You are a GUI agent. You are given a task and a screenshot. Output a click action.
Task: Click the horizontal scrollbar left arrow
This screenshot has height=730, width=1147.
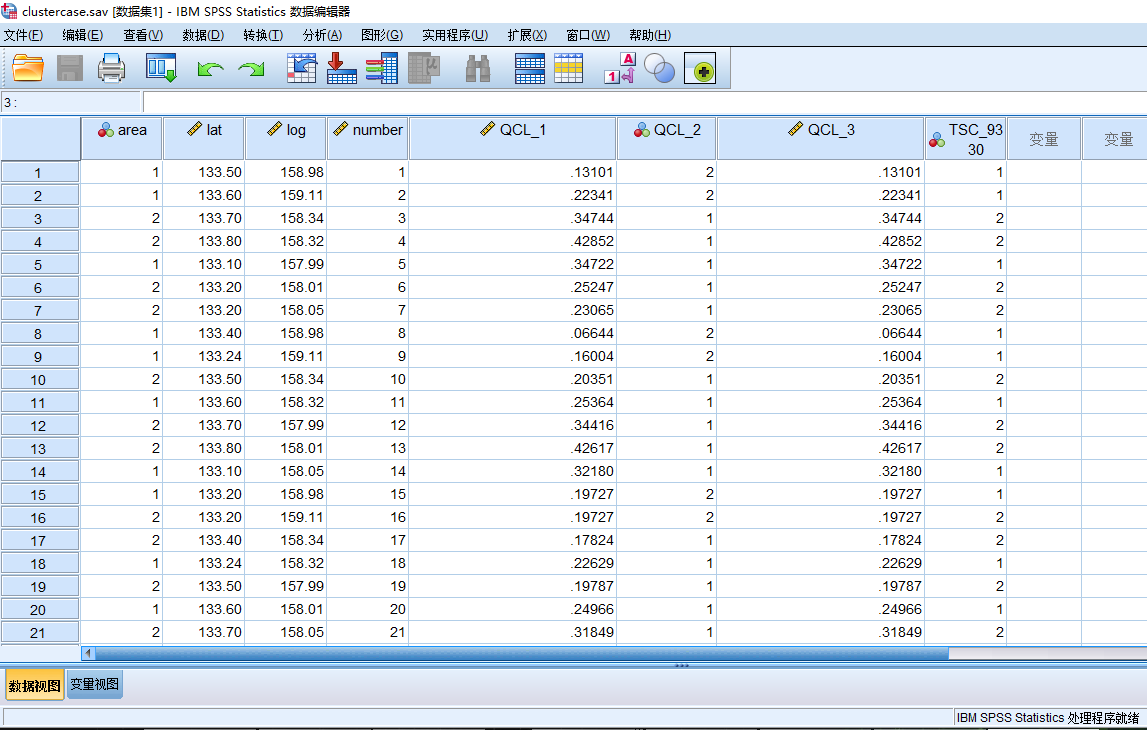coord(88,653)
